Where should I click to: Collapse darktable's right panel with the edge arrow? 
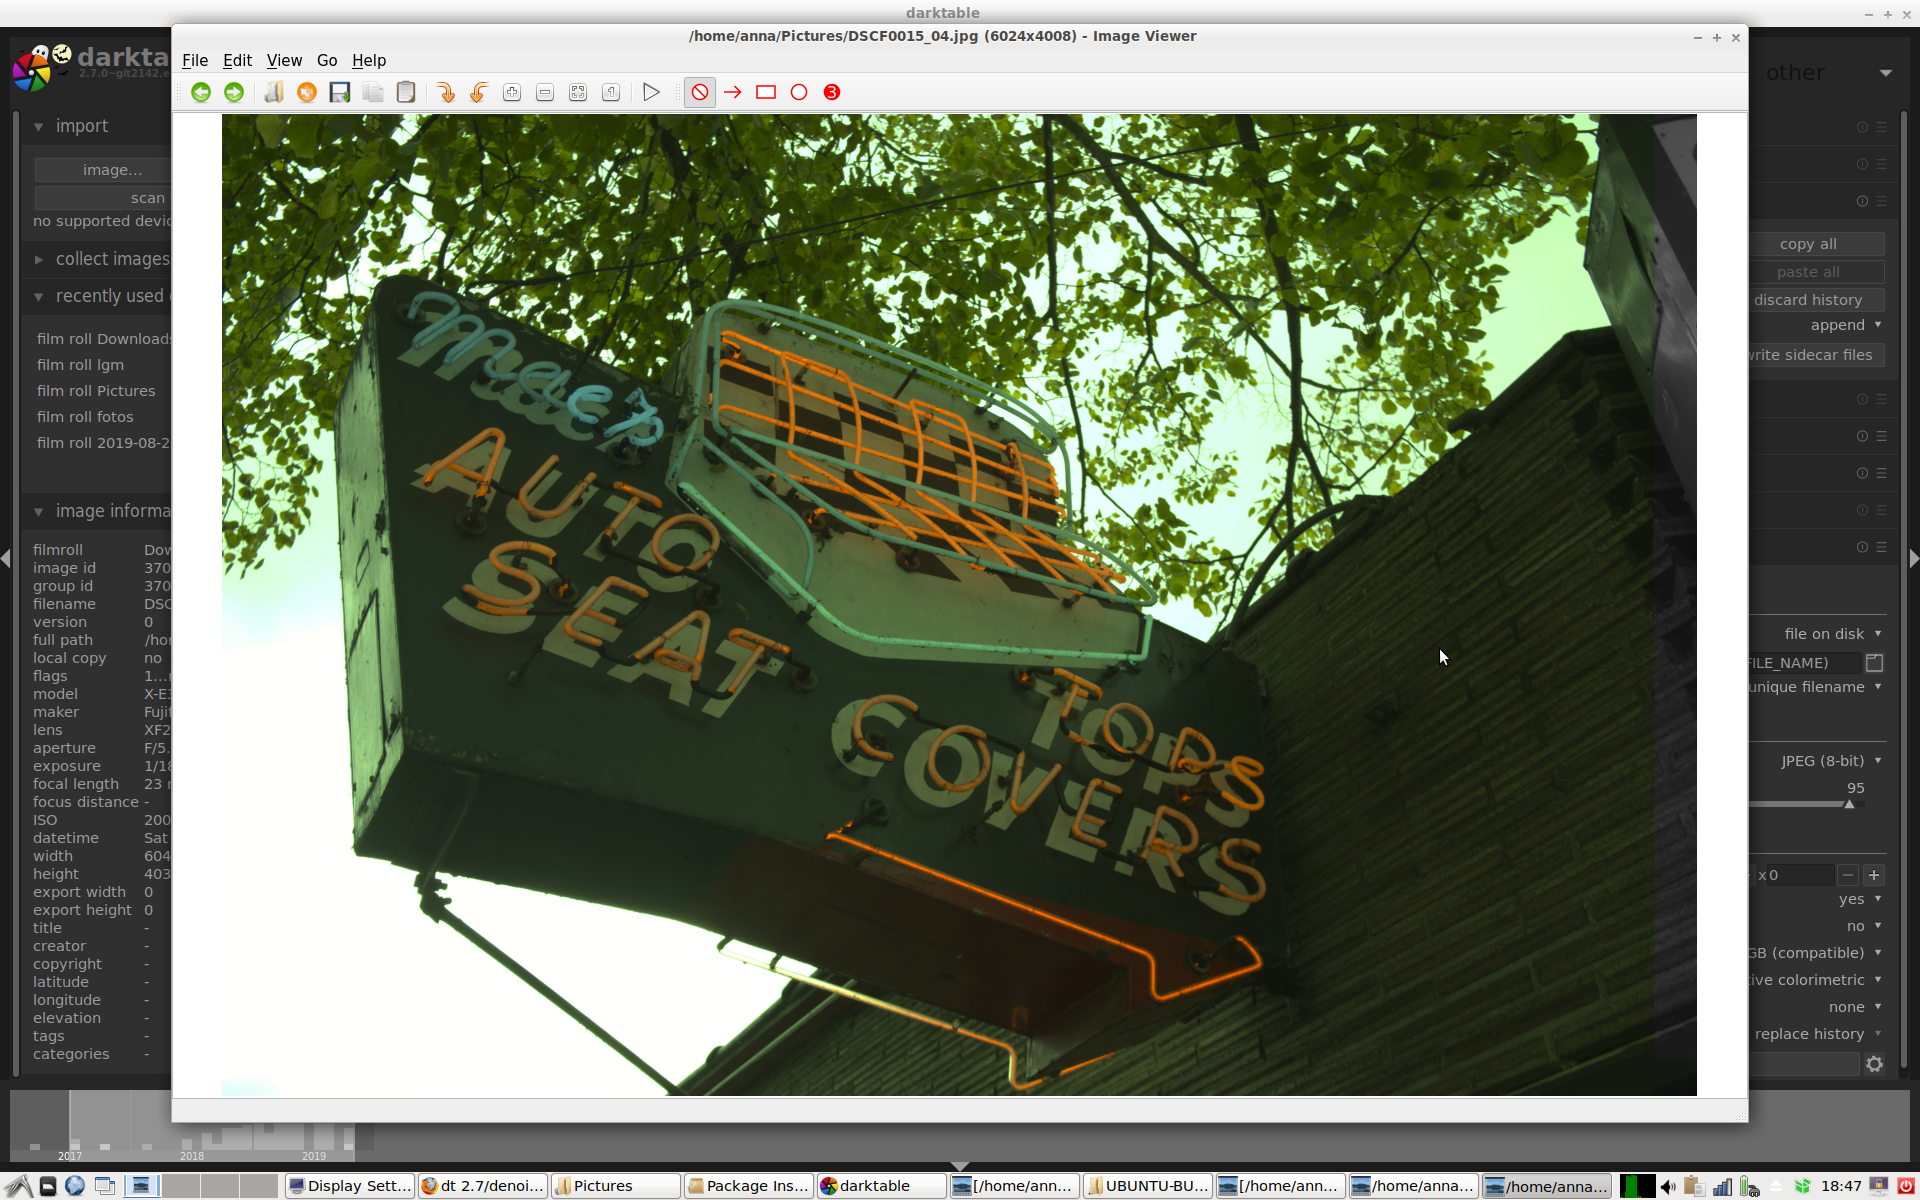coord(1914,558)
